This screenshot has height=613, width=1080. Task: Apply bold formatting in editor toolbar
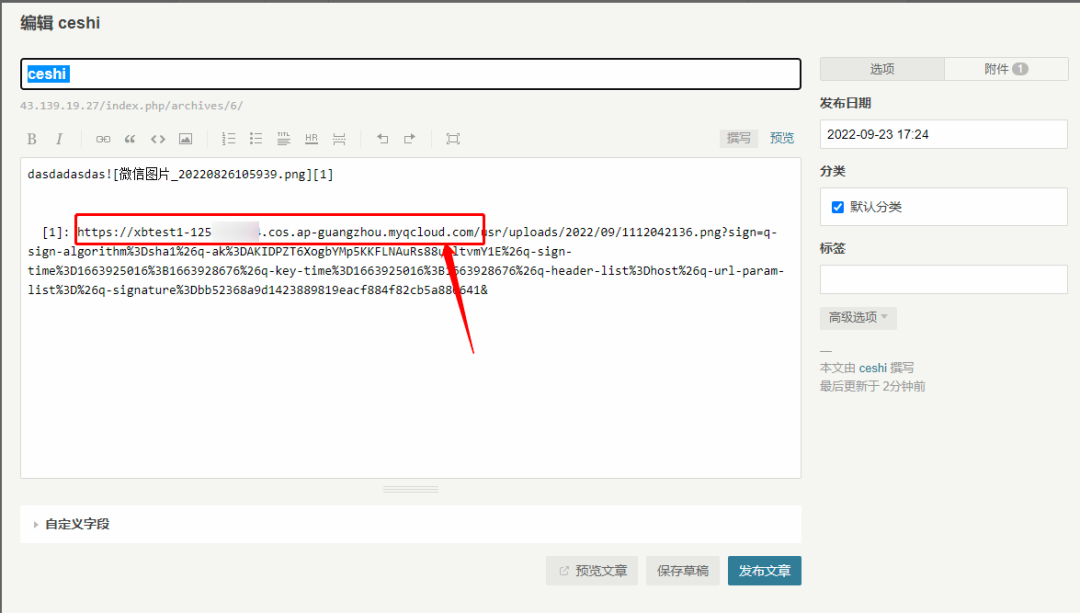pos(32,139)
